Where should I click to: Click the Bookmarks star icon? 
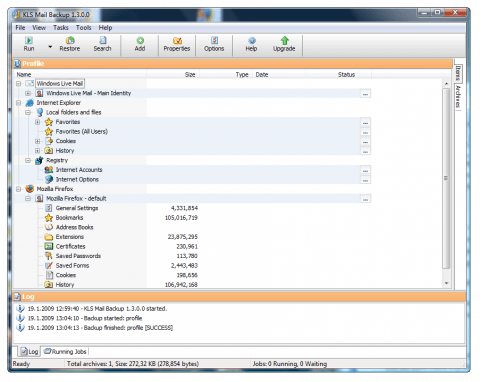coord(49,218)
